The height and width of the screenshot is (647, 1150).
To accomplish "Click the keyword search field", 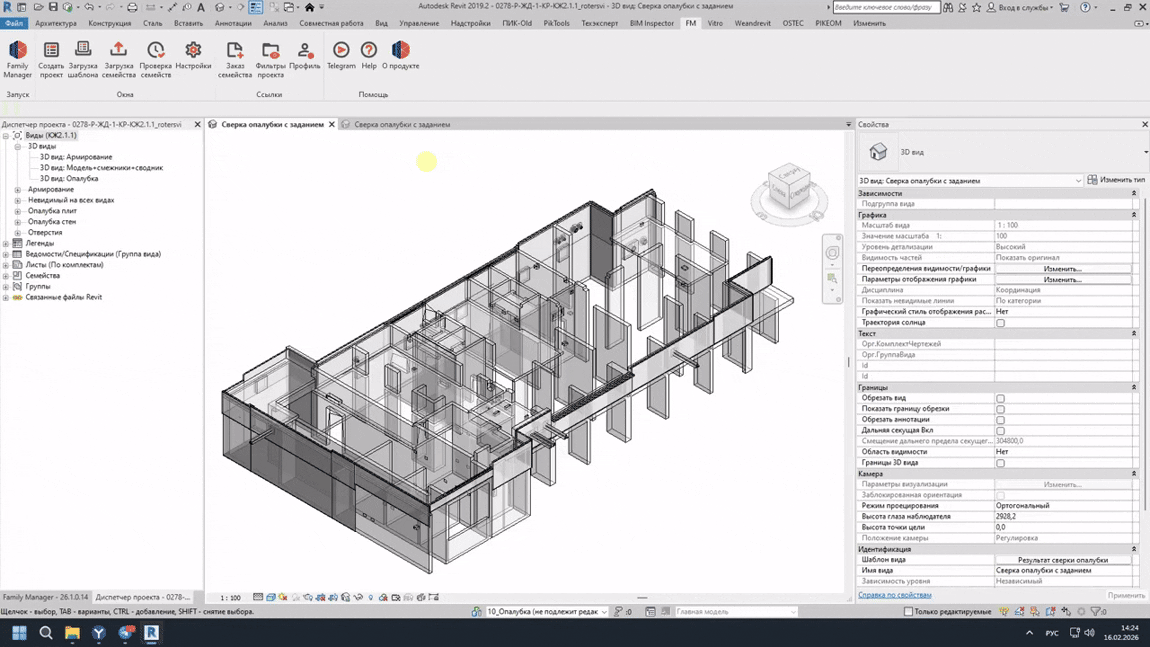I will tap(886, 7).
